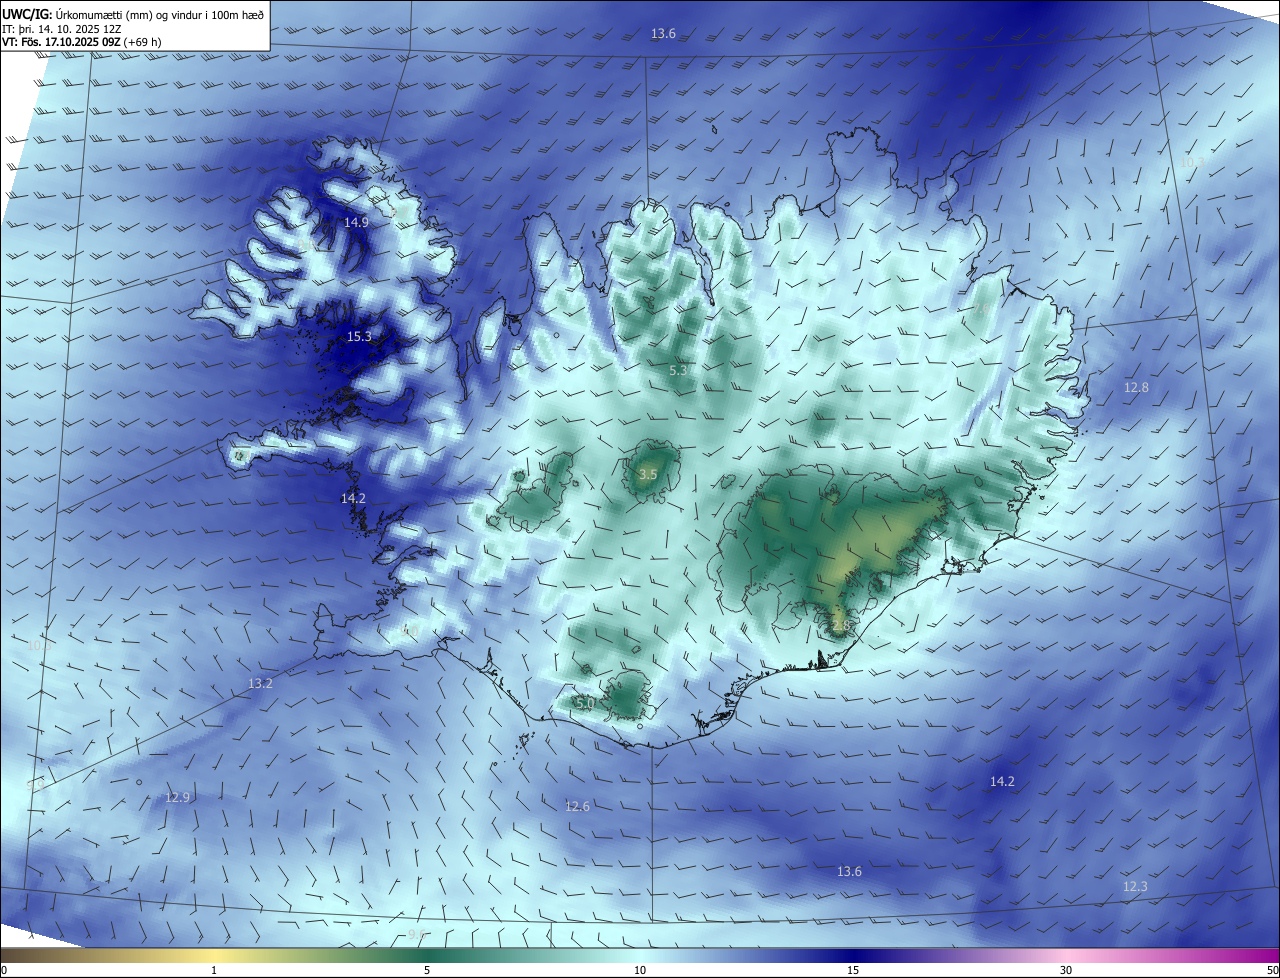
Task: Click the 5 tick on the colour scale
Action: click(x=427, y=970)
